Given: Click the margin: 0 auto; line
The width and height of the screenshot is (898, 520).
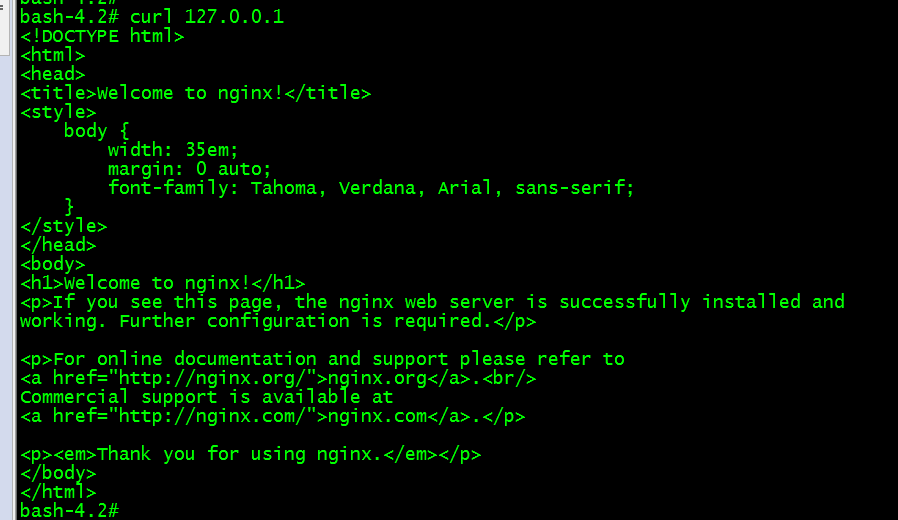Looking at the screenshot, I should (190, 169).
